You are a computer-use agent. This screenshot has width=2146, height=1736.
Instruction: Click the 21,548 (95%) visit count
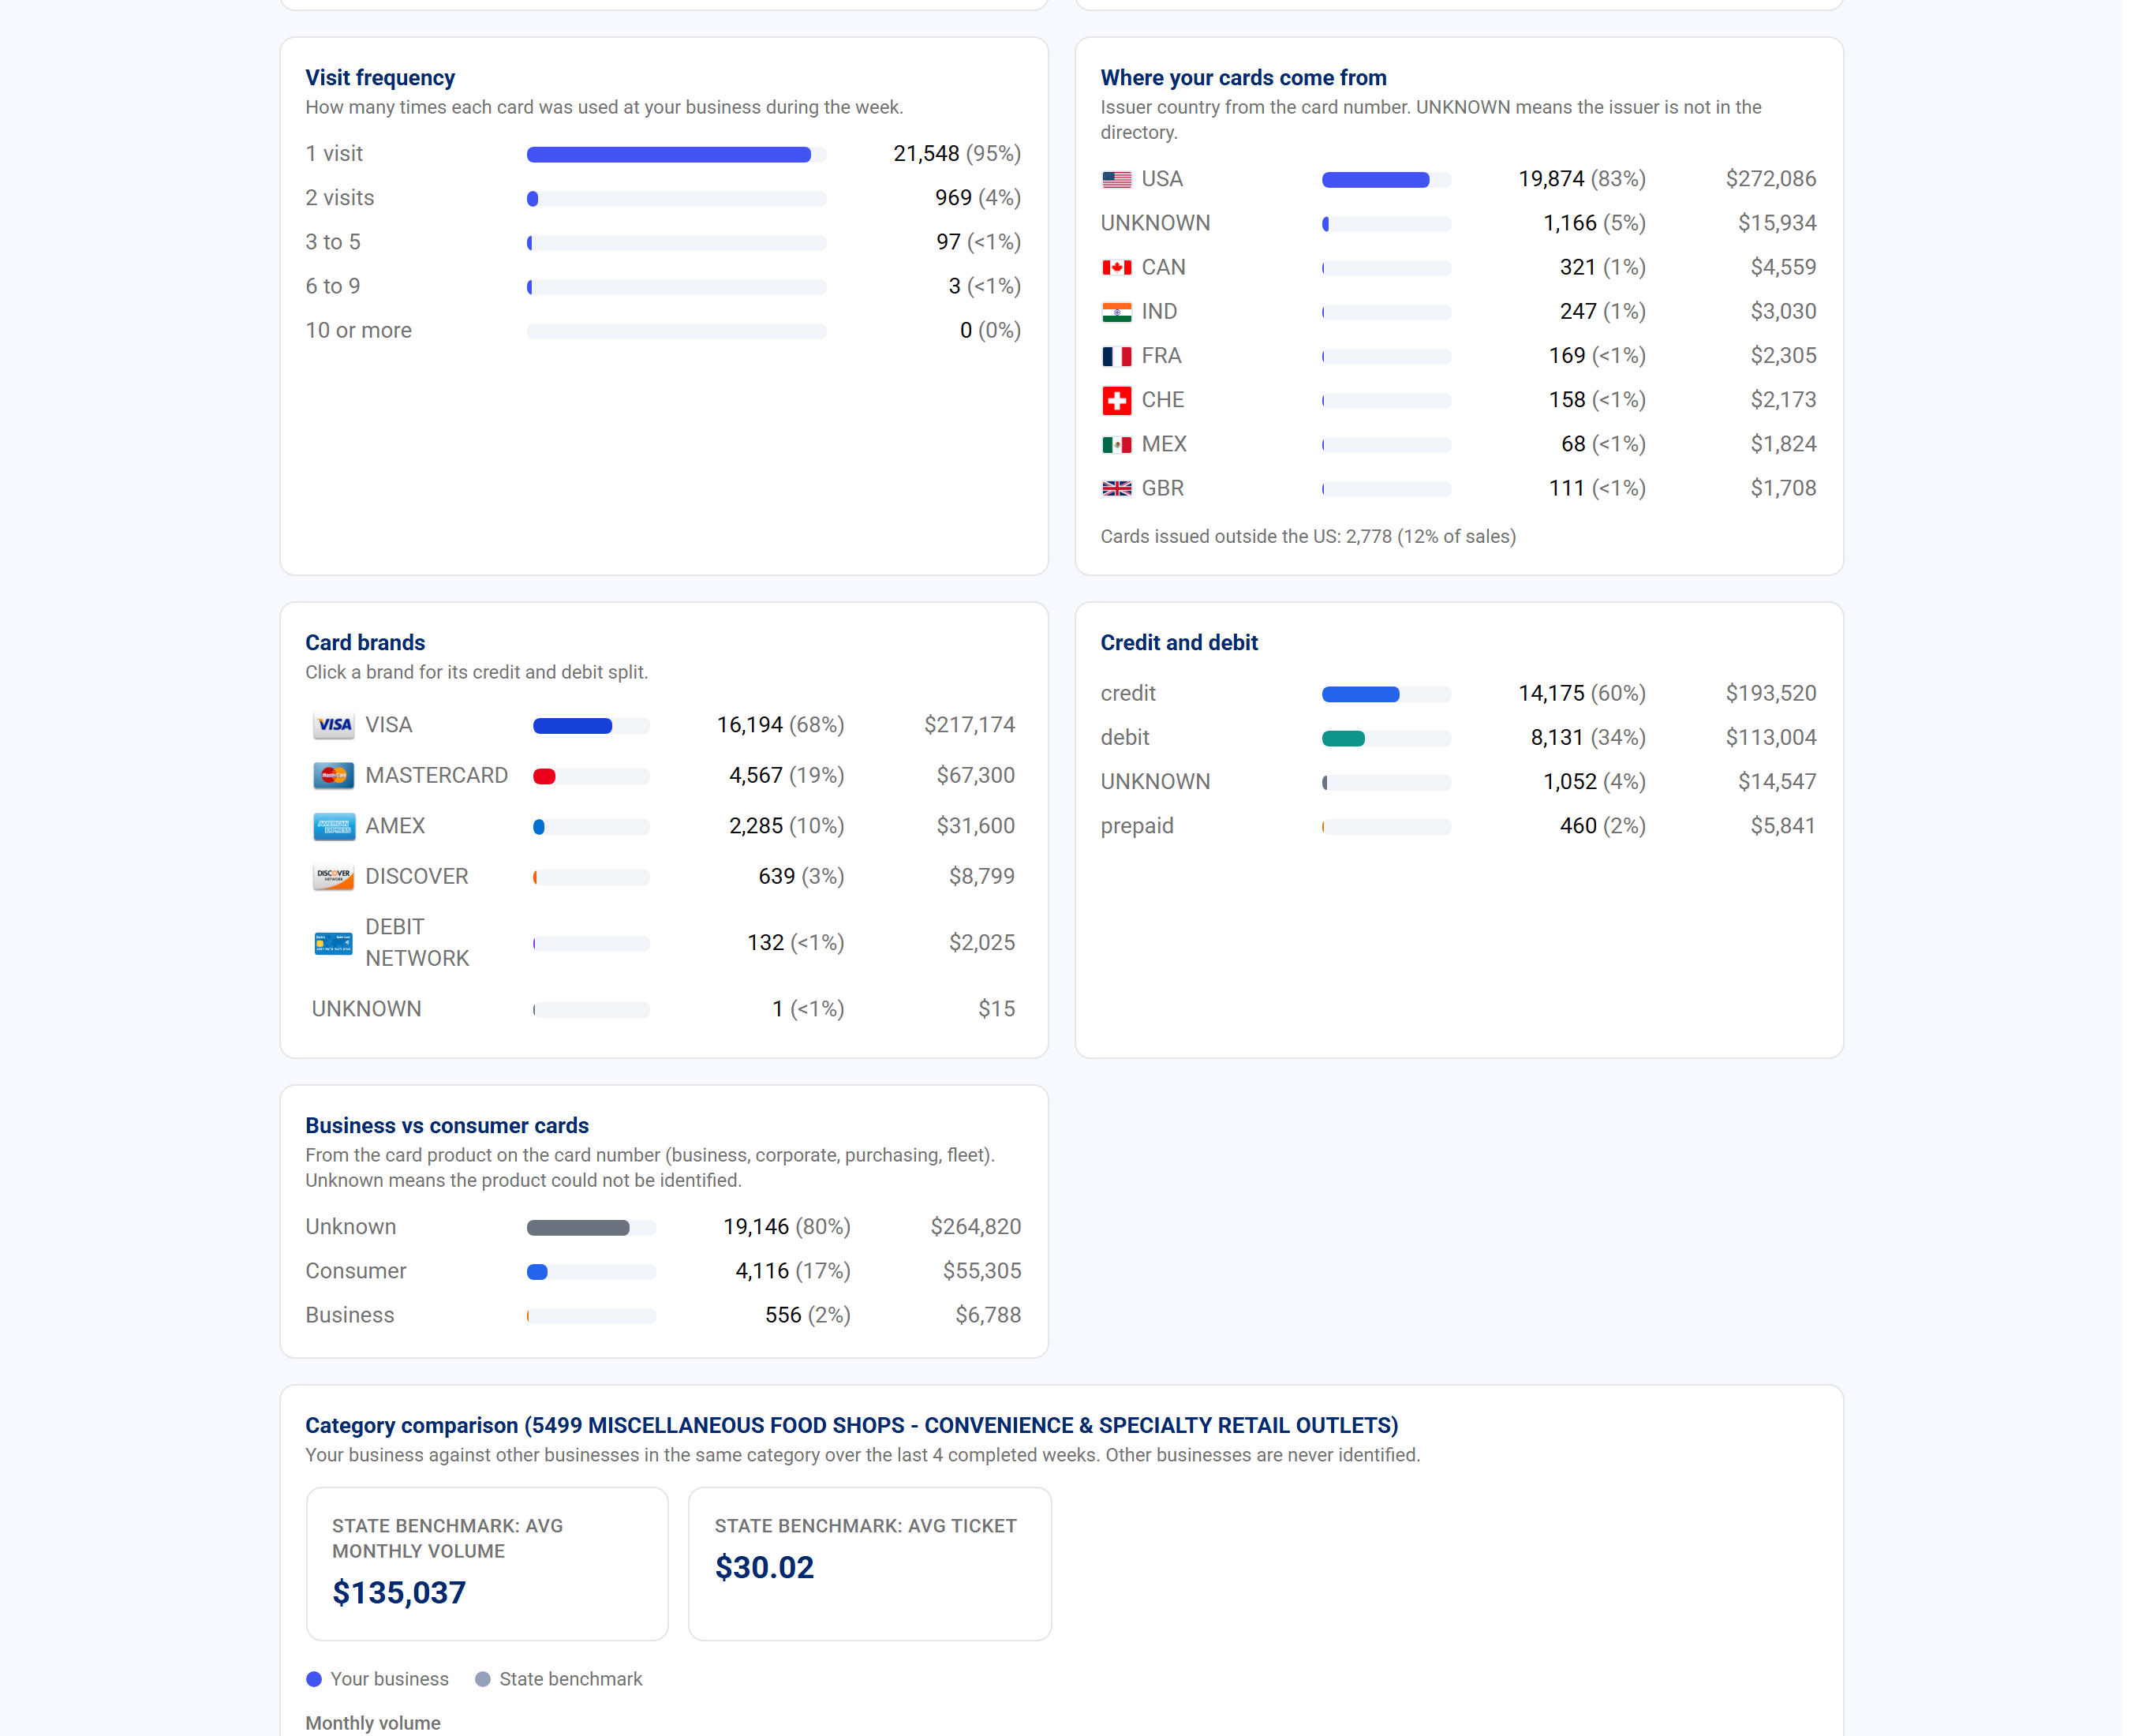pos(956,153)
